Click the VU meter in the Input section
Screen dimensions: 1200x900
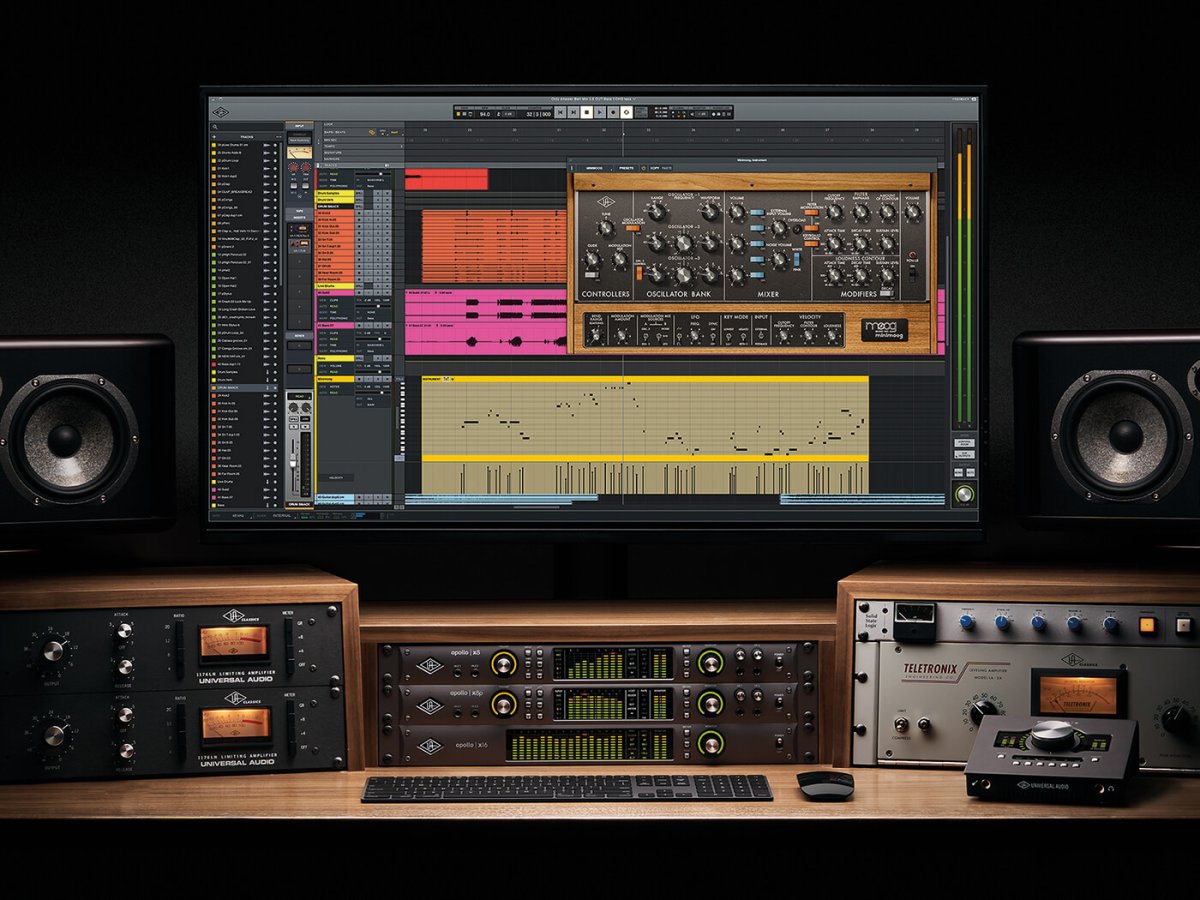tap(300, 153)
